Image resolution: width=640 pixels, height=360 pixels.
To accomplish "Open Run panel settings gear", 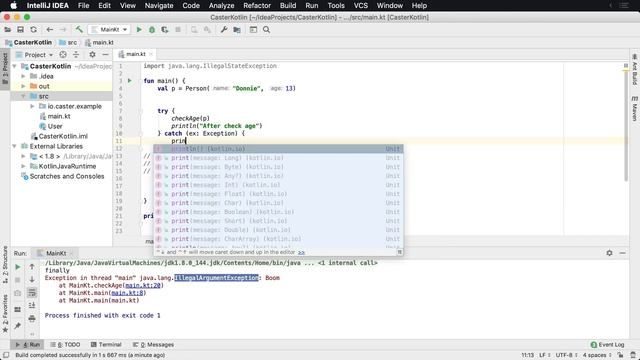I will pos(609,253).
